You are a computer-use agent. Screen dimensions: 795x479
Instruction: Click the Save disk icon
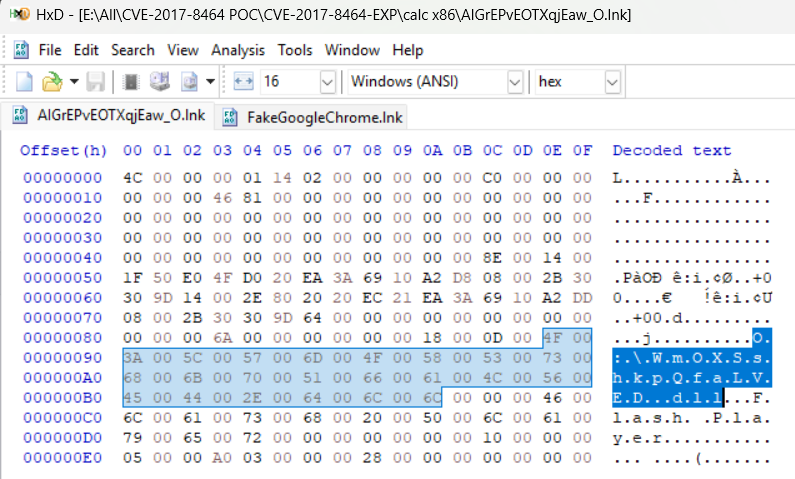coord(95,82)
